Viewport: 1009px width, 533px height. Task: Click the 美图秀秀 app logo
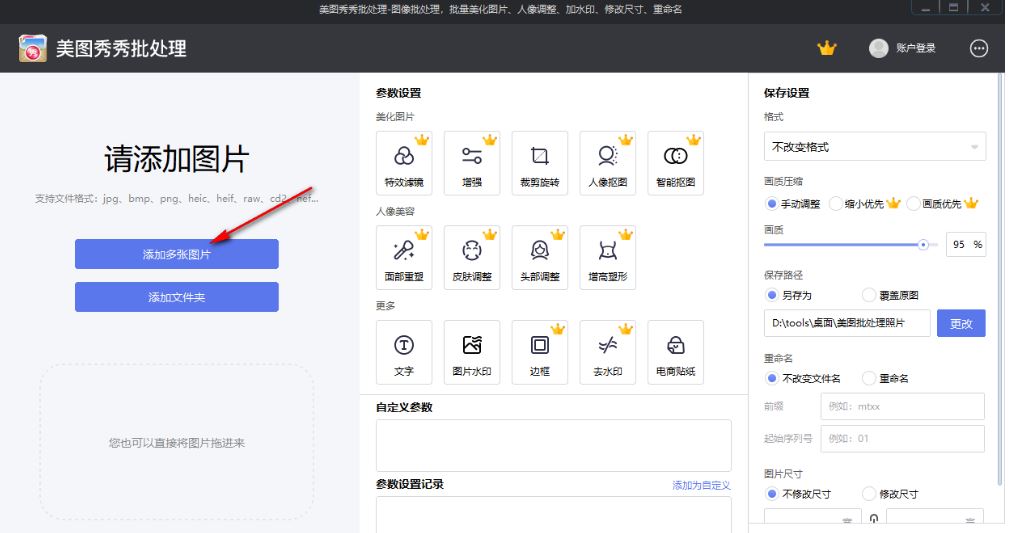[32, 48]
